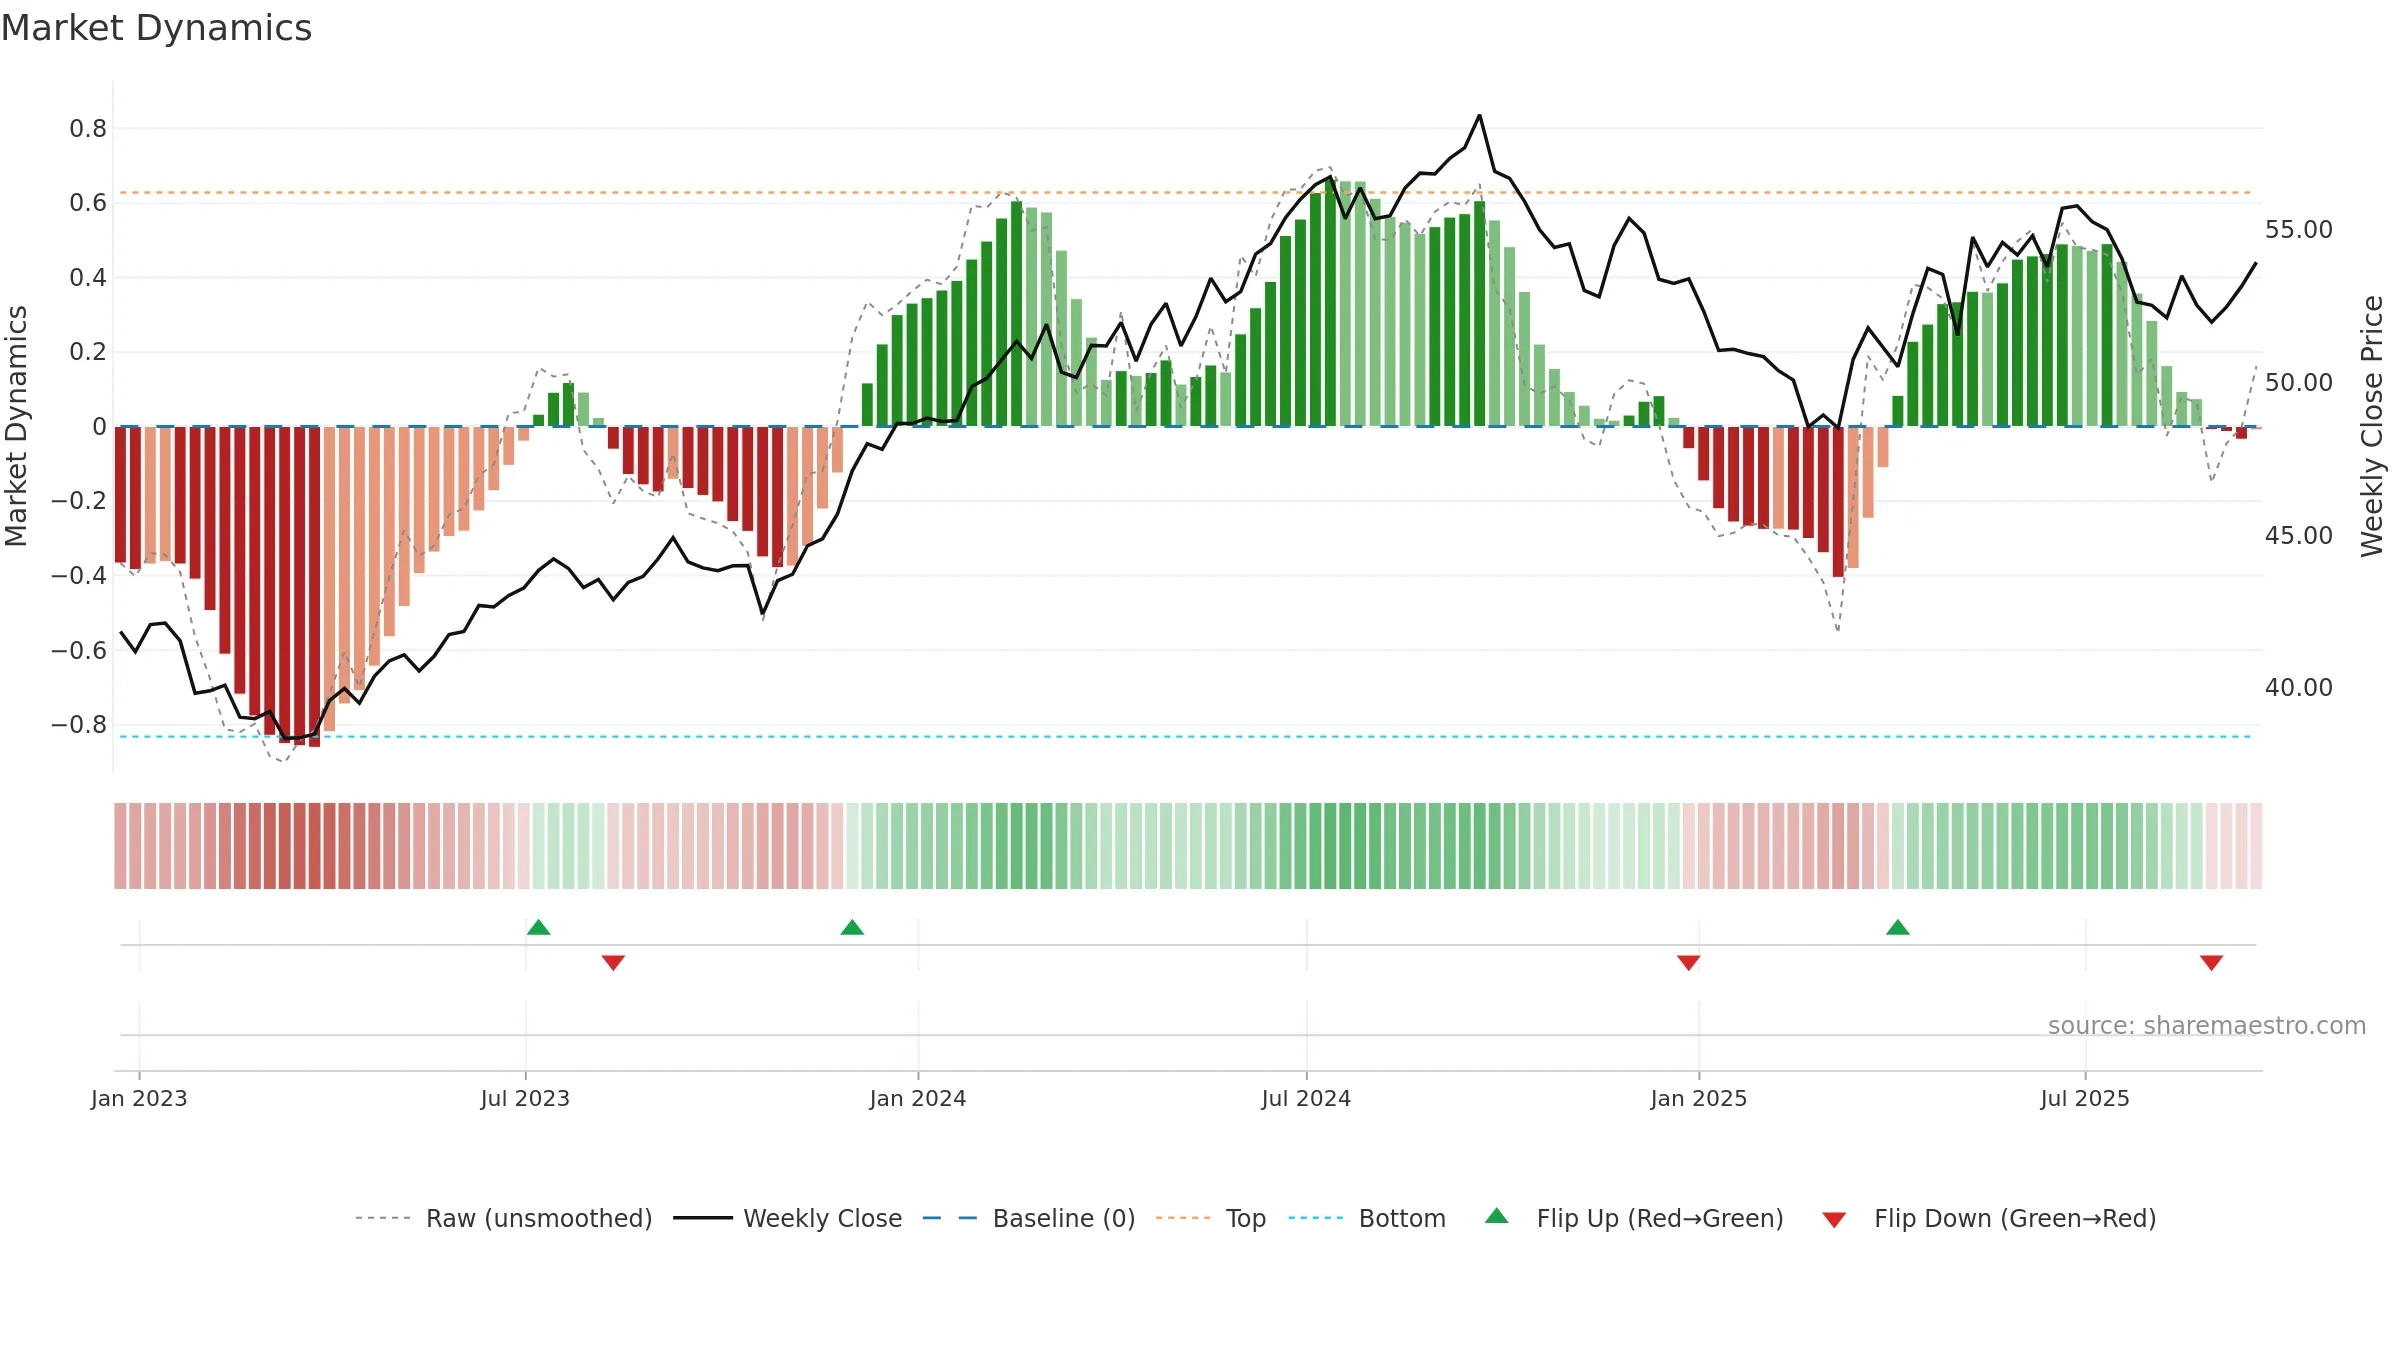This screenshot has width=2400, height=1350.
Task: Click the Jul 2024 x-axis label
Action: [1306, 1098]
